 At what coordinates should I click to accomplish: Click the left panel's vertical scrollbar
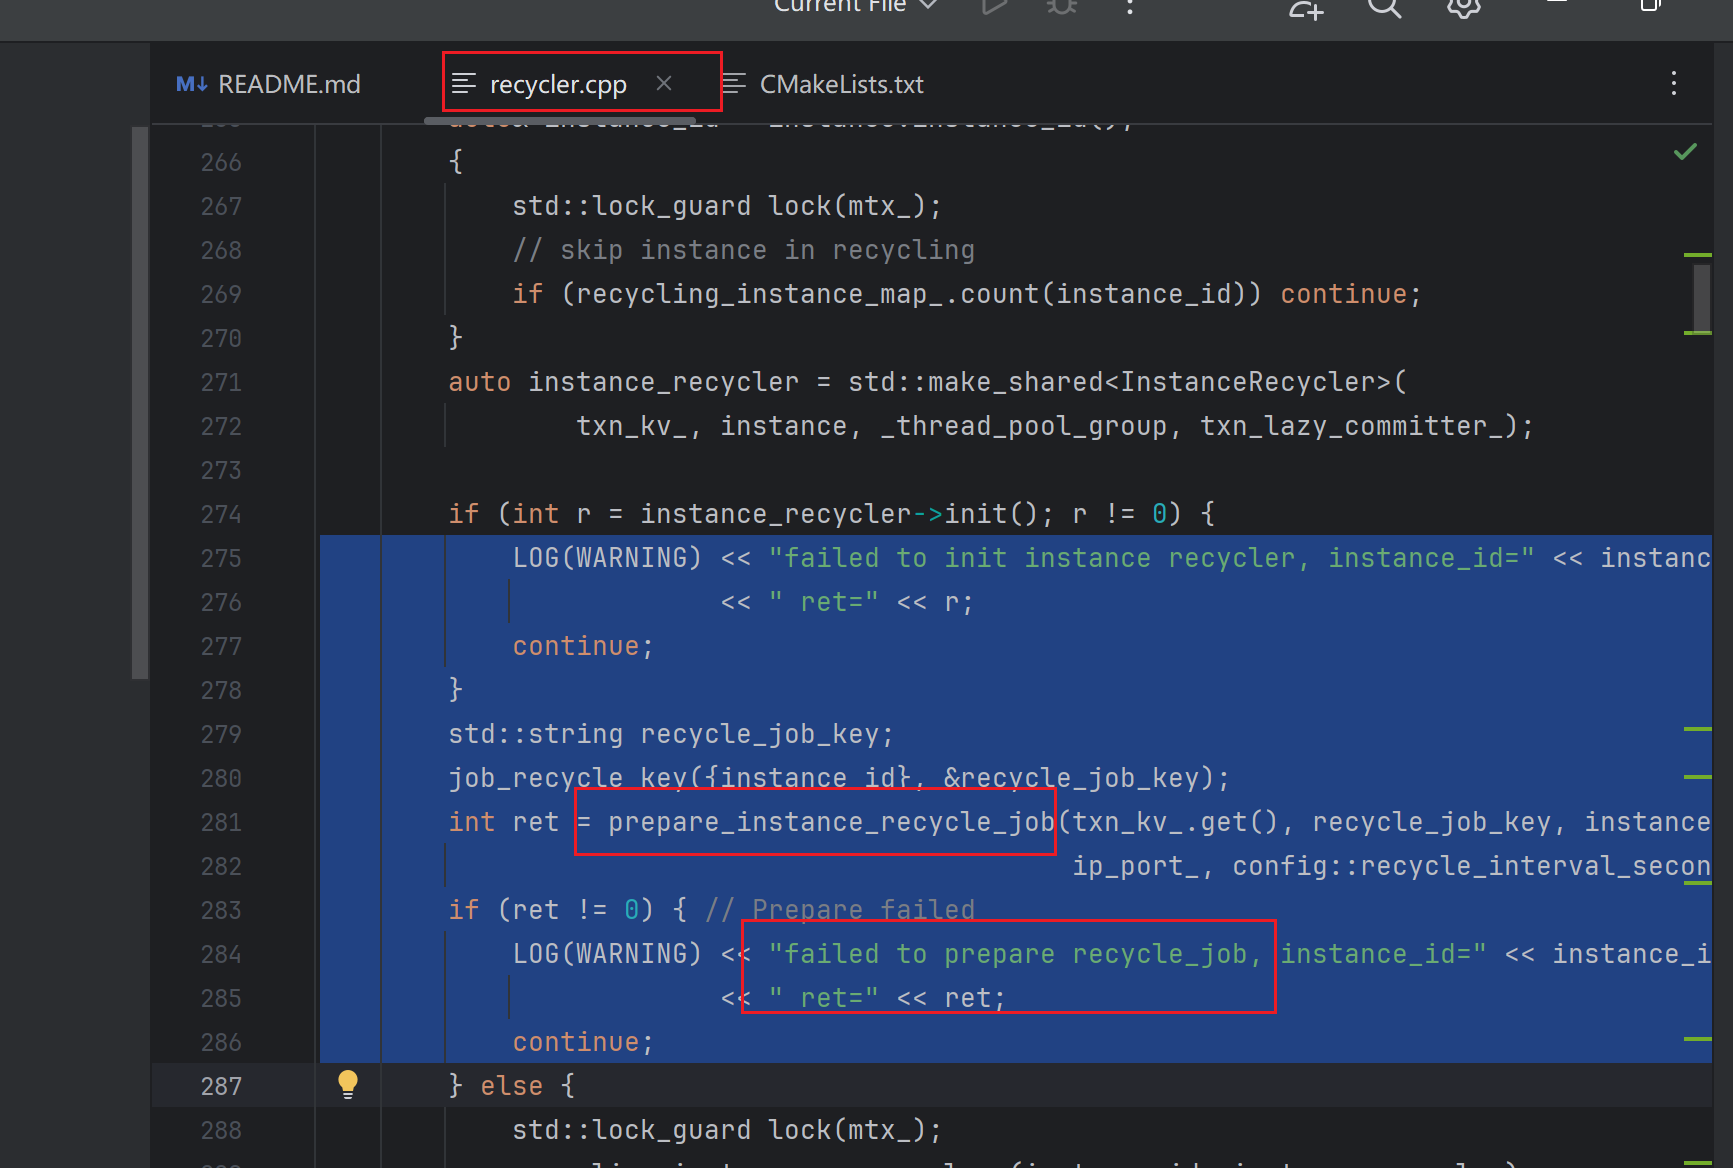pos(140,402)
